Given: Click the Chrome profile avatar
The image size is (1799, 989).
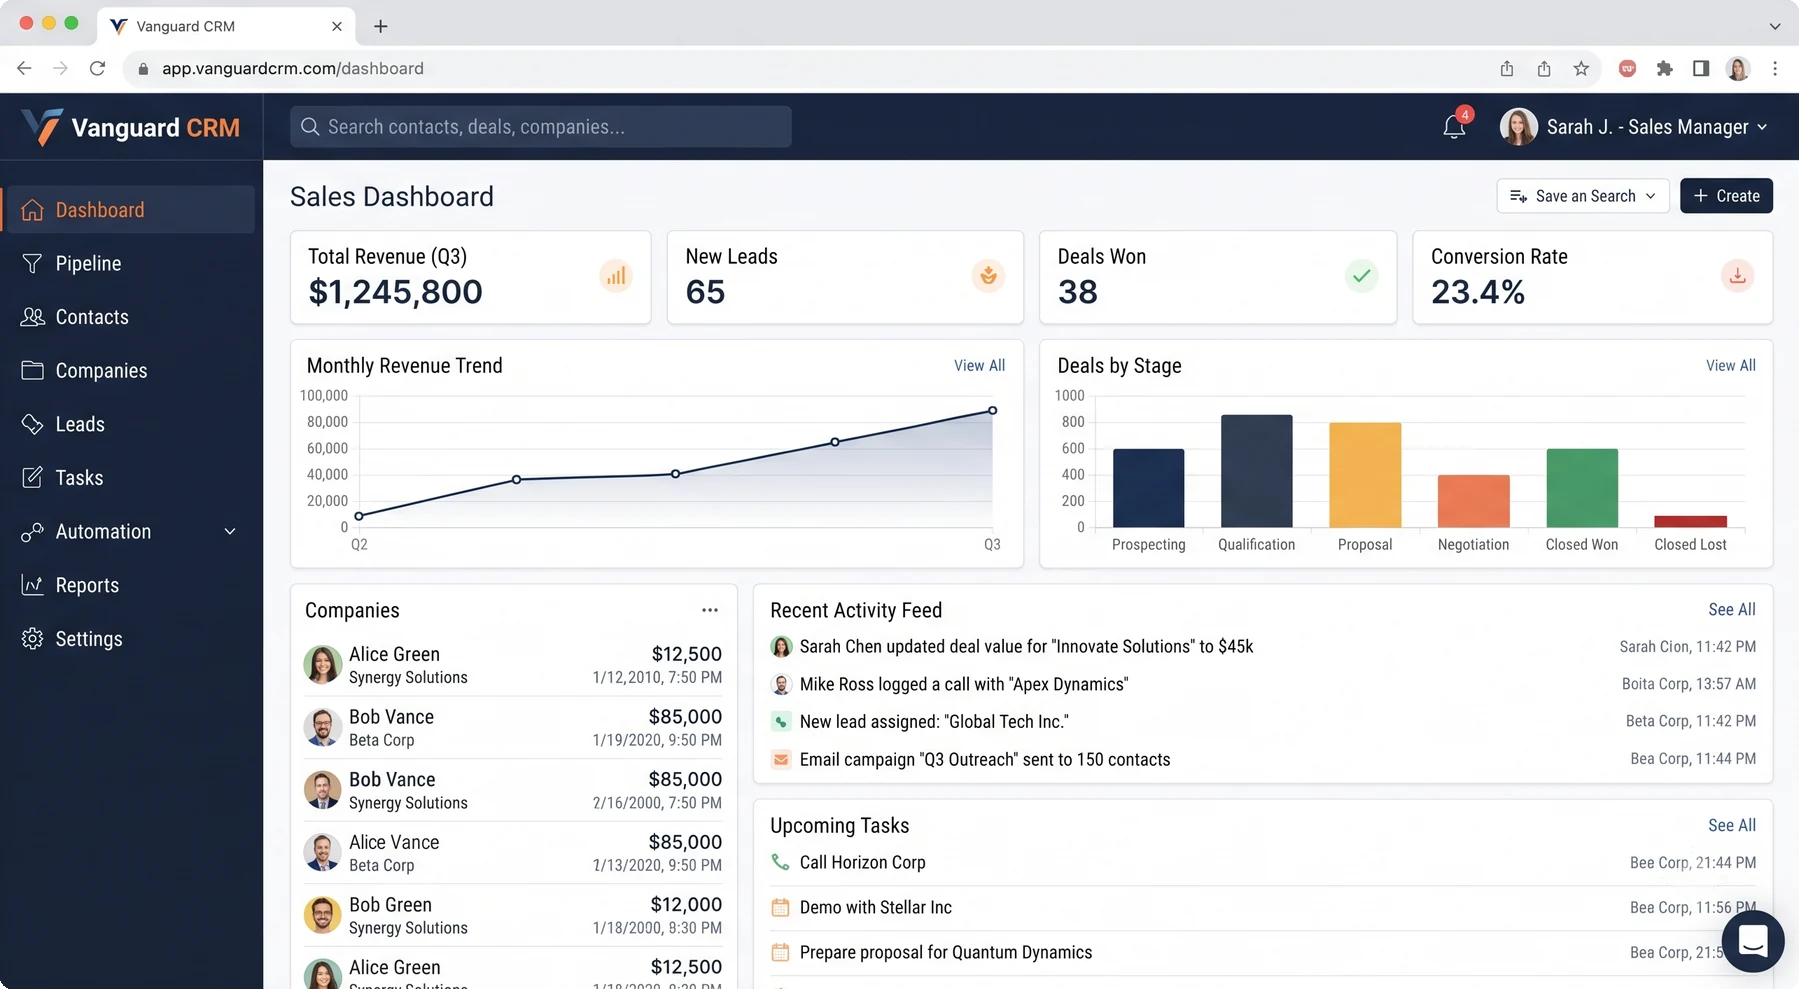Looking at the screenshot, I should click(1738, 68).
